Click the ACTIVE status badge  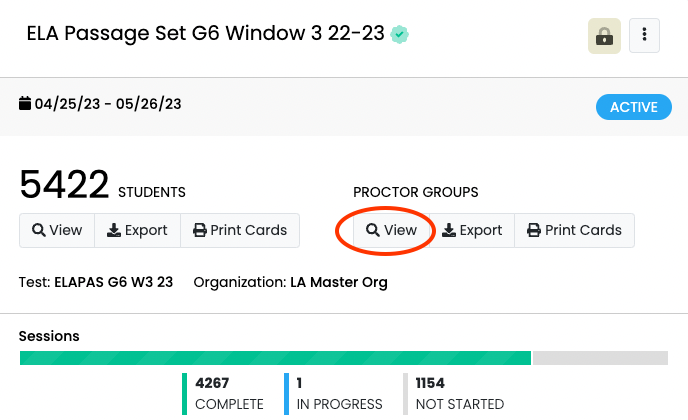(634, 107)
